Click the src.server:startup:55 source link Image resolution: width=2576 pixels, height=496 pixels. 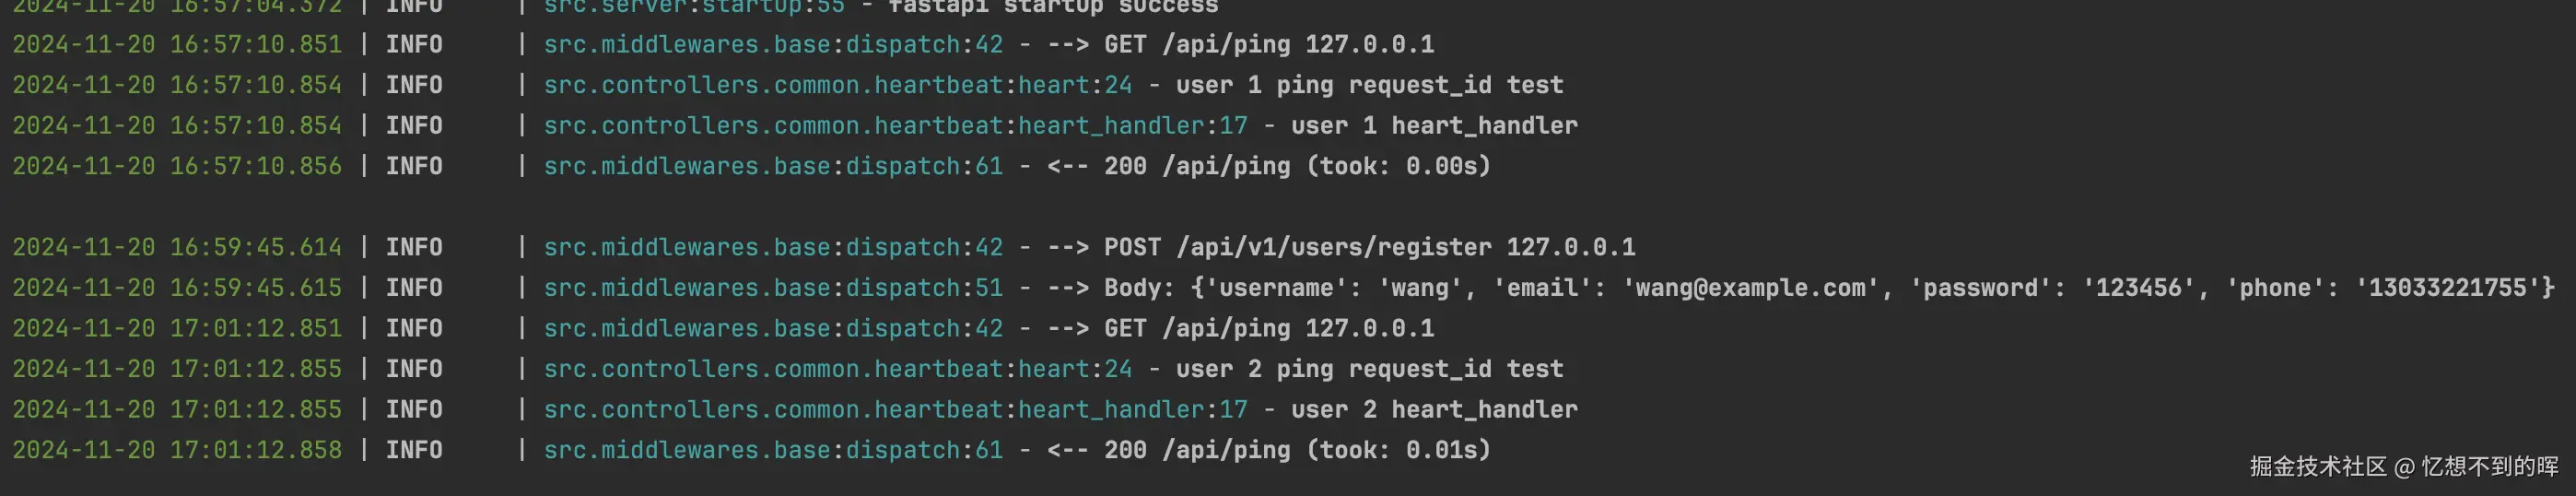(x=693, y=6)
